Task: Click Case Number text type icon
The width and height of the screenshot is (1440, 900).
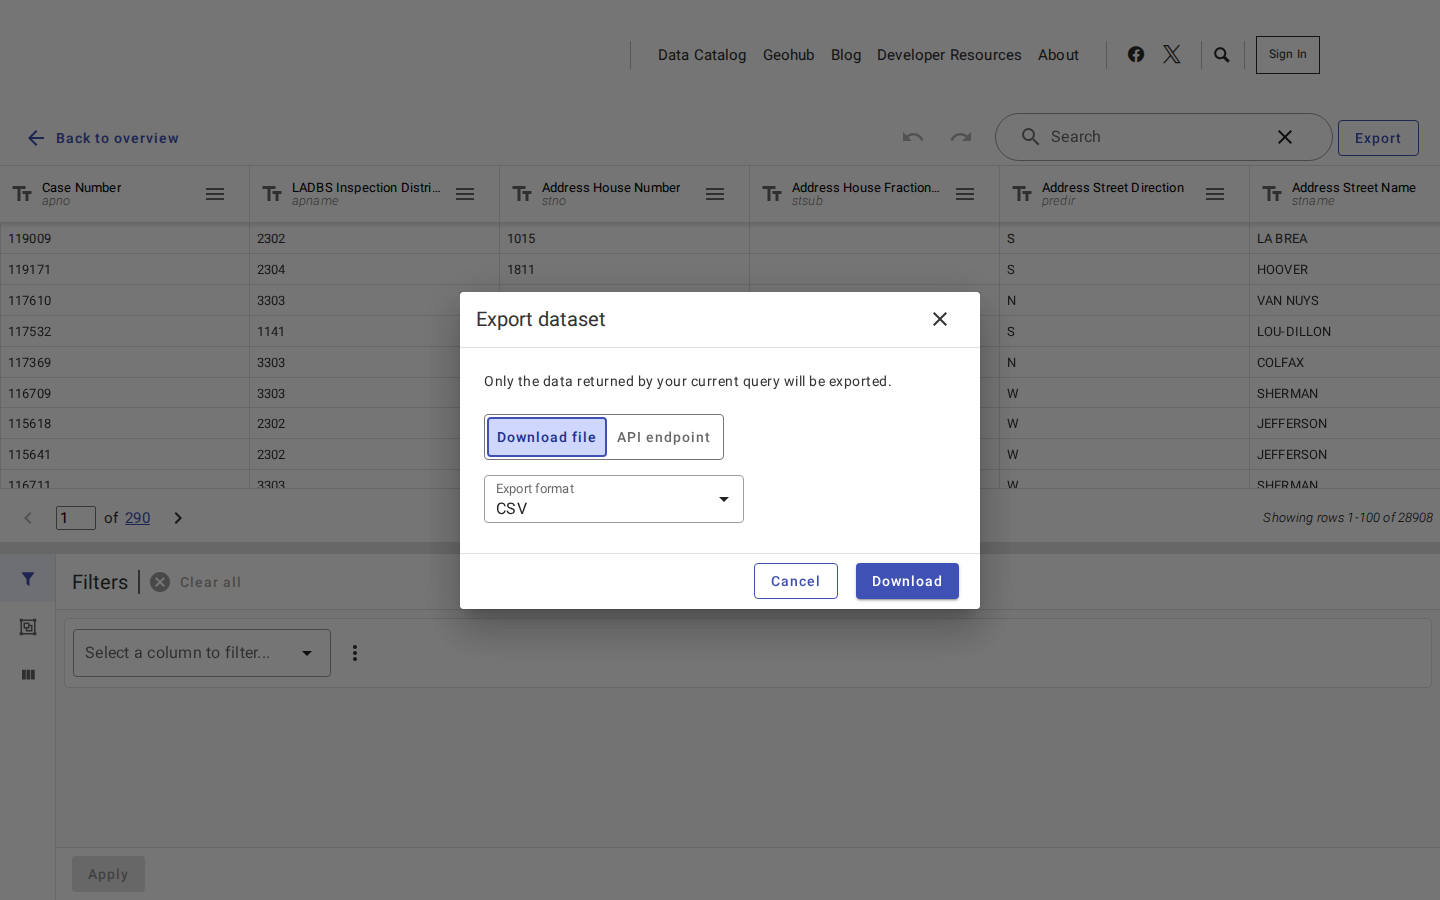Action: (22, 194)
